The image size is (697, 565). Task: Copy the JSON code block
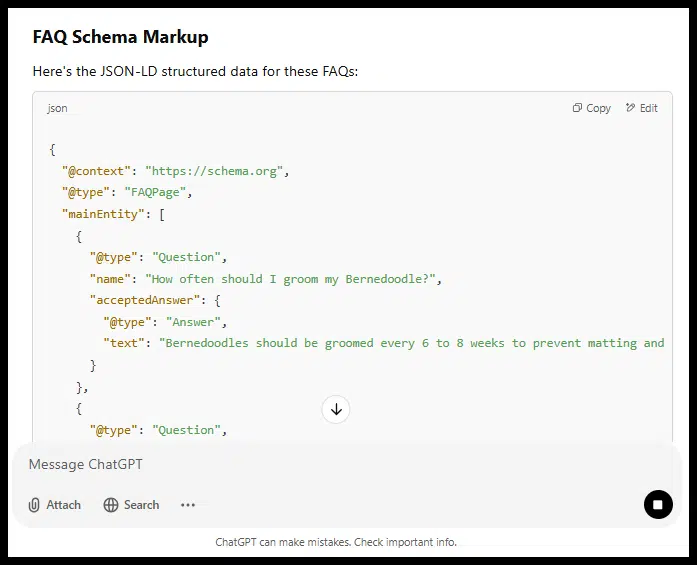pos(592,108)
